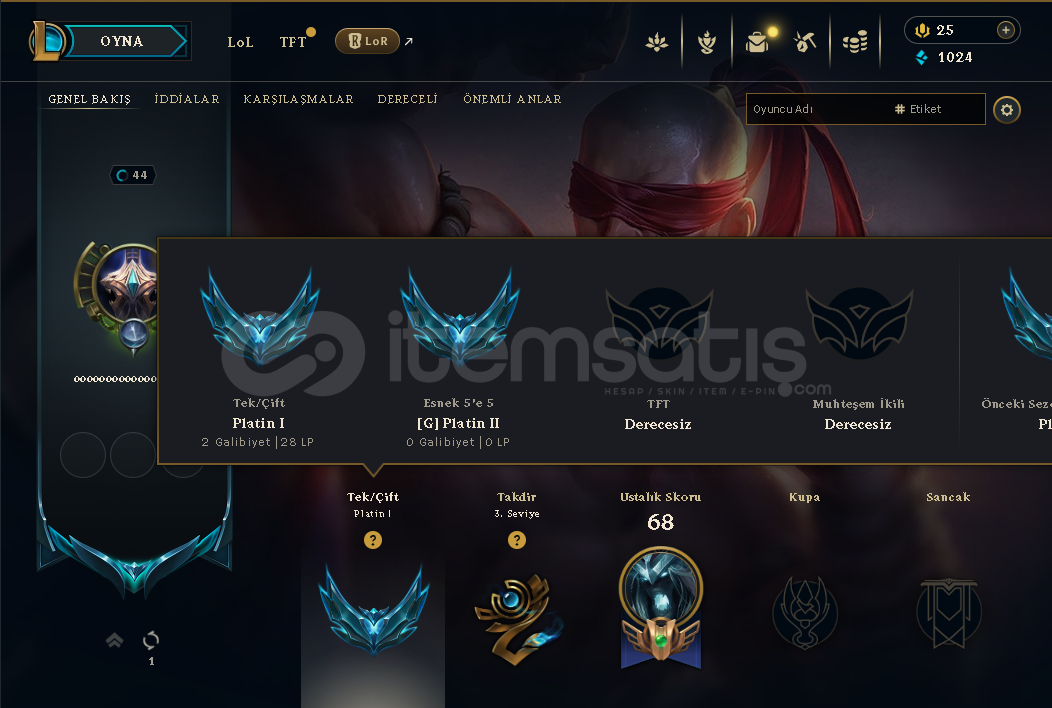This screenshot has width=1052, height=708.
Task: Open the DERECELİ profile tab
Action: click(x=407, y=99)
